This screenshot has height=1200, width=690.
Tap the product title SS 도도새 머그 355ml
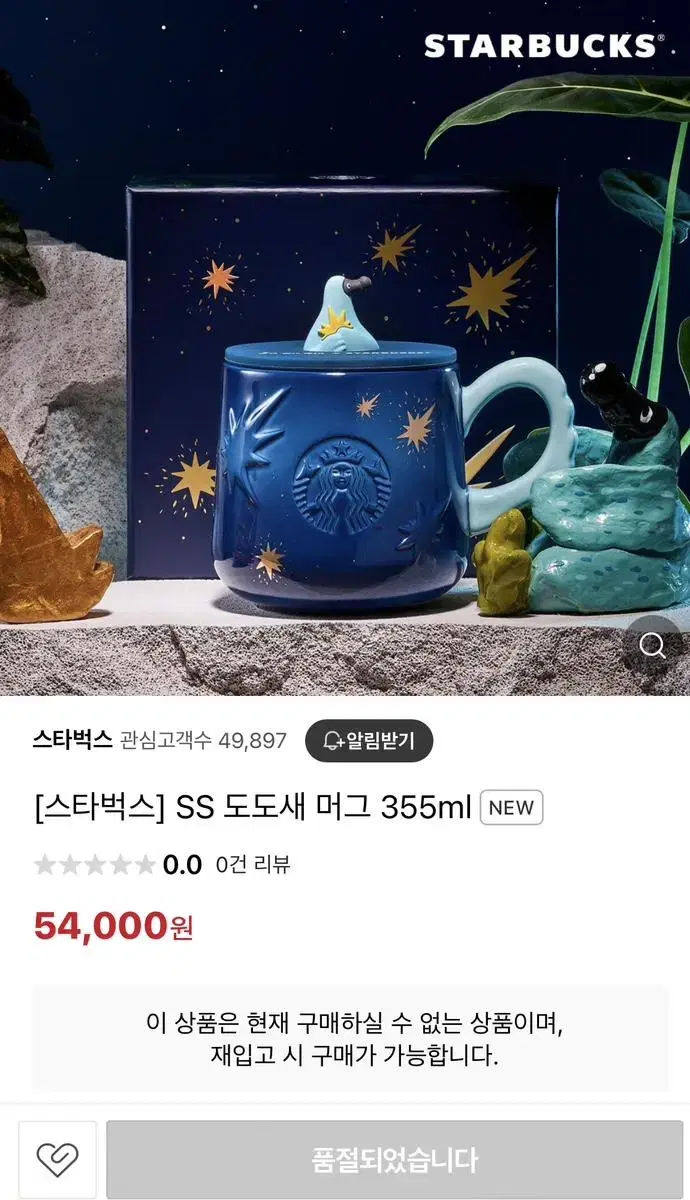click(253, 808)
